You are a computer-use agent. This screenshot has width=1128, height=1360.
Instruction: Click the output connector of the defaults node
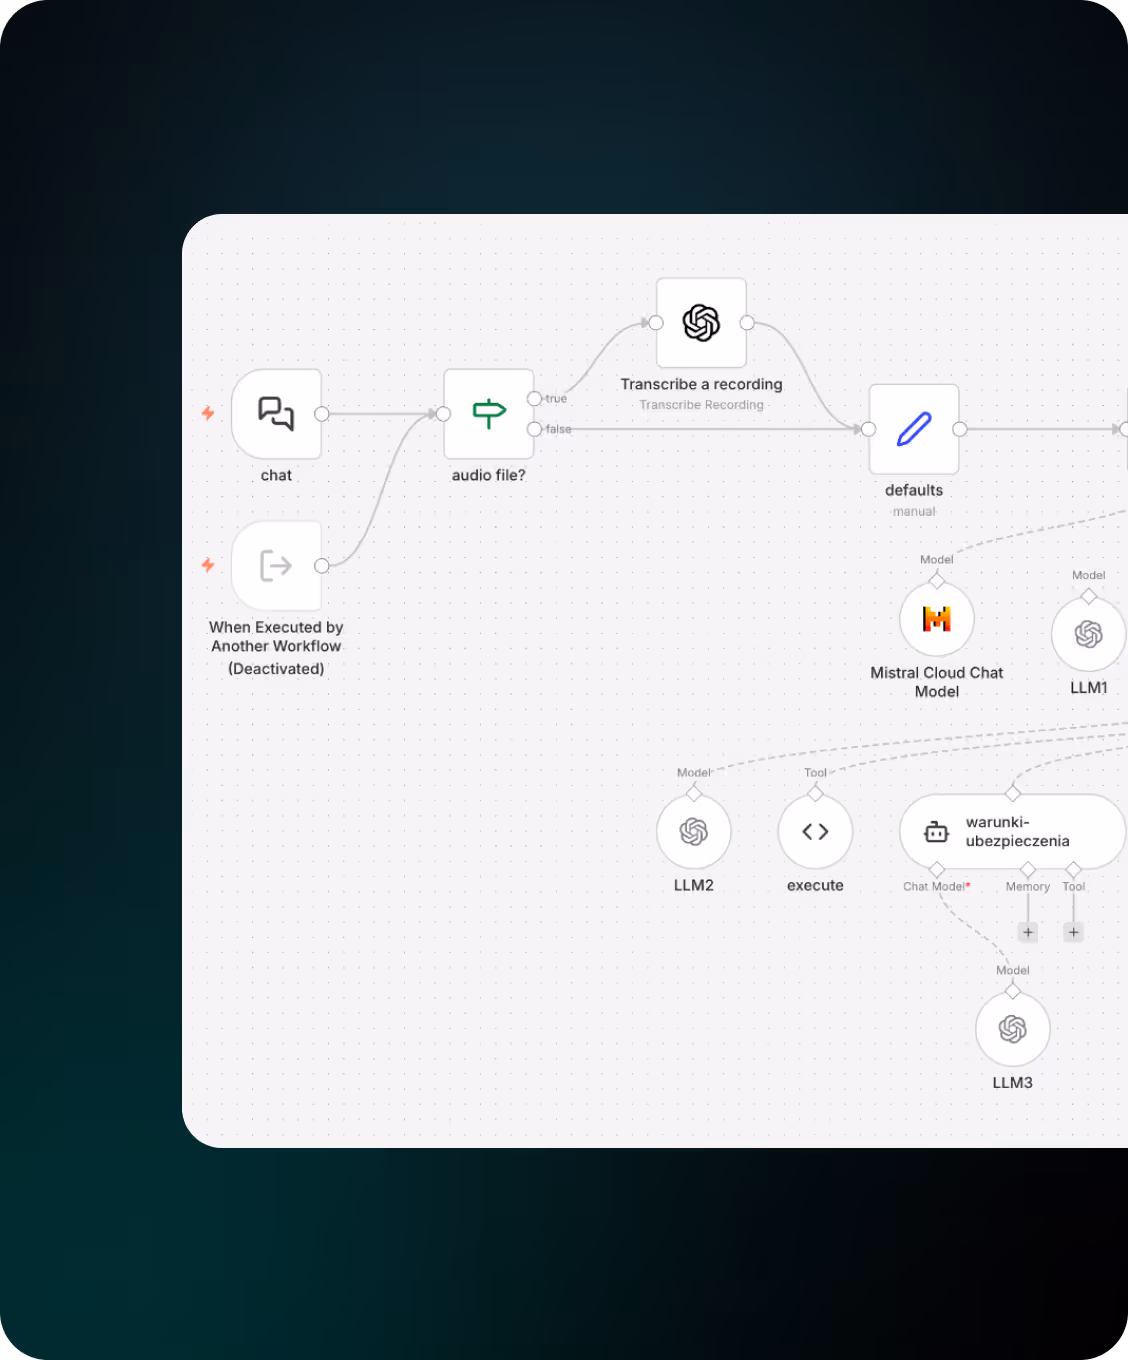[959, 429]
